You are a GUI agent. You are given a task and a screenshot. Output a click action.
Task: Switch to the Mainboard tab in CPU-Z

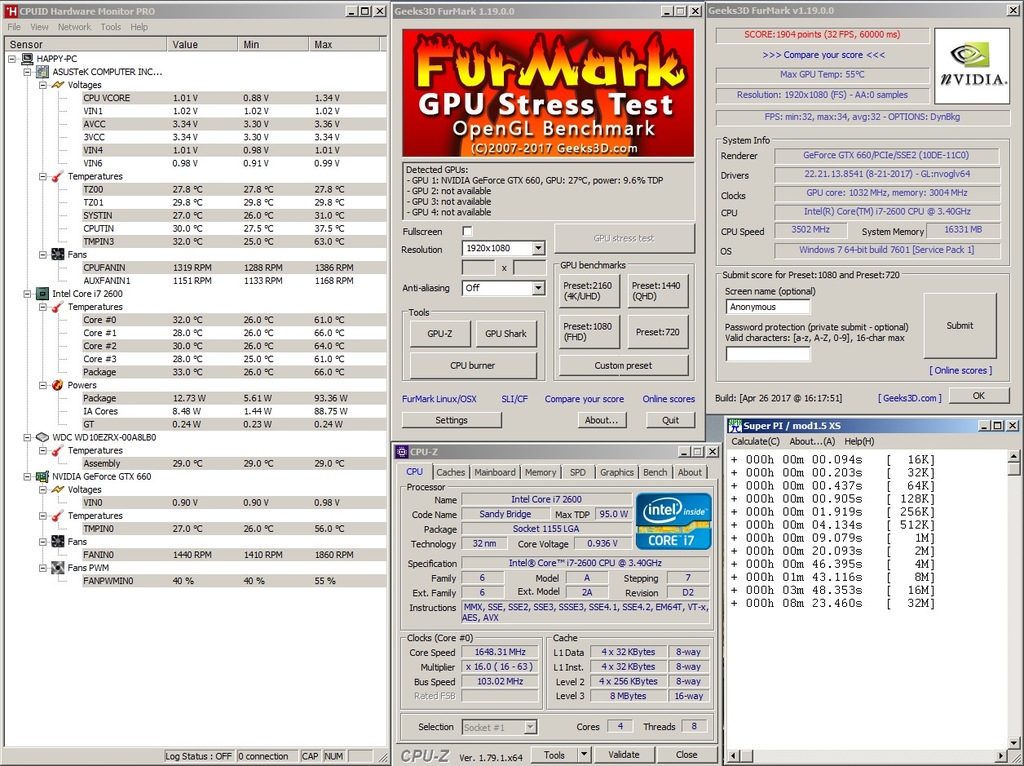(495, 472)
